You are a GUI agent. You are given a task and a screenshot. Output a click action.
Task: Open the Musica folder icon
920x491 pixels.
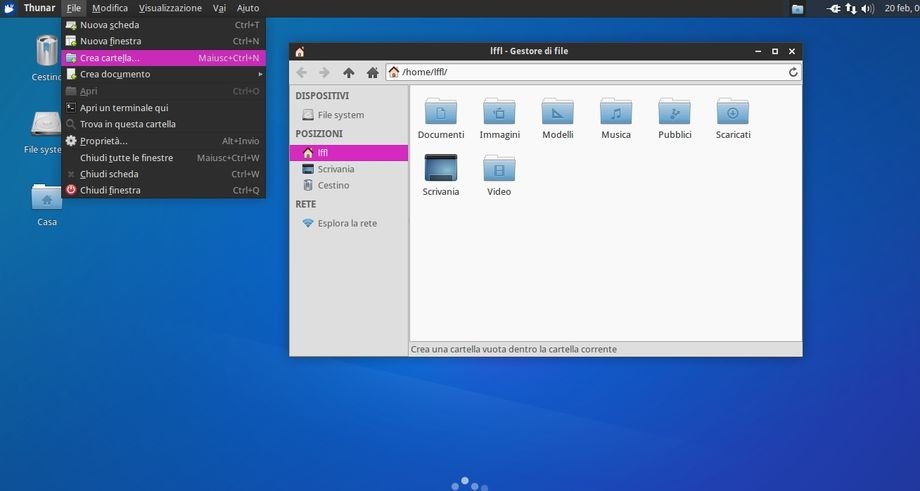[616, 112]
